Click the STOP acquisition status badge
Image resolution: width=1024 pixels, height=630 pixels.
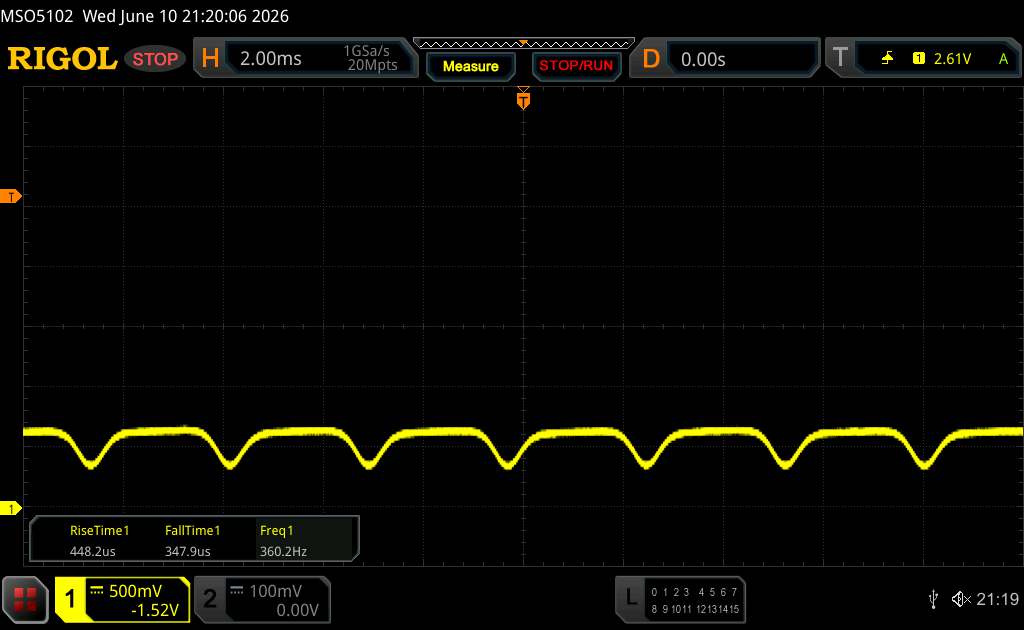(155, 59)
